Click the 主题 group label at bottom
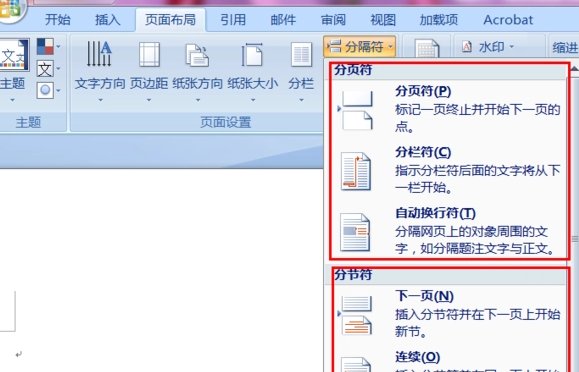The height and width of the screenshot is (372, 579). pyautogui.click(x=28, y=122)
